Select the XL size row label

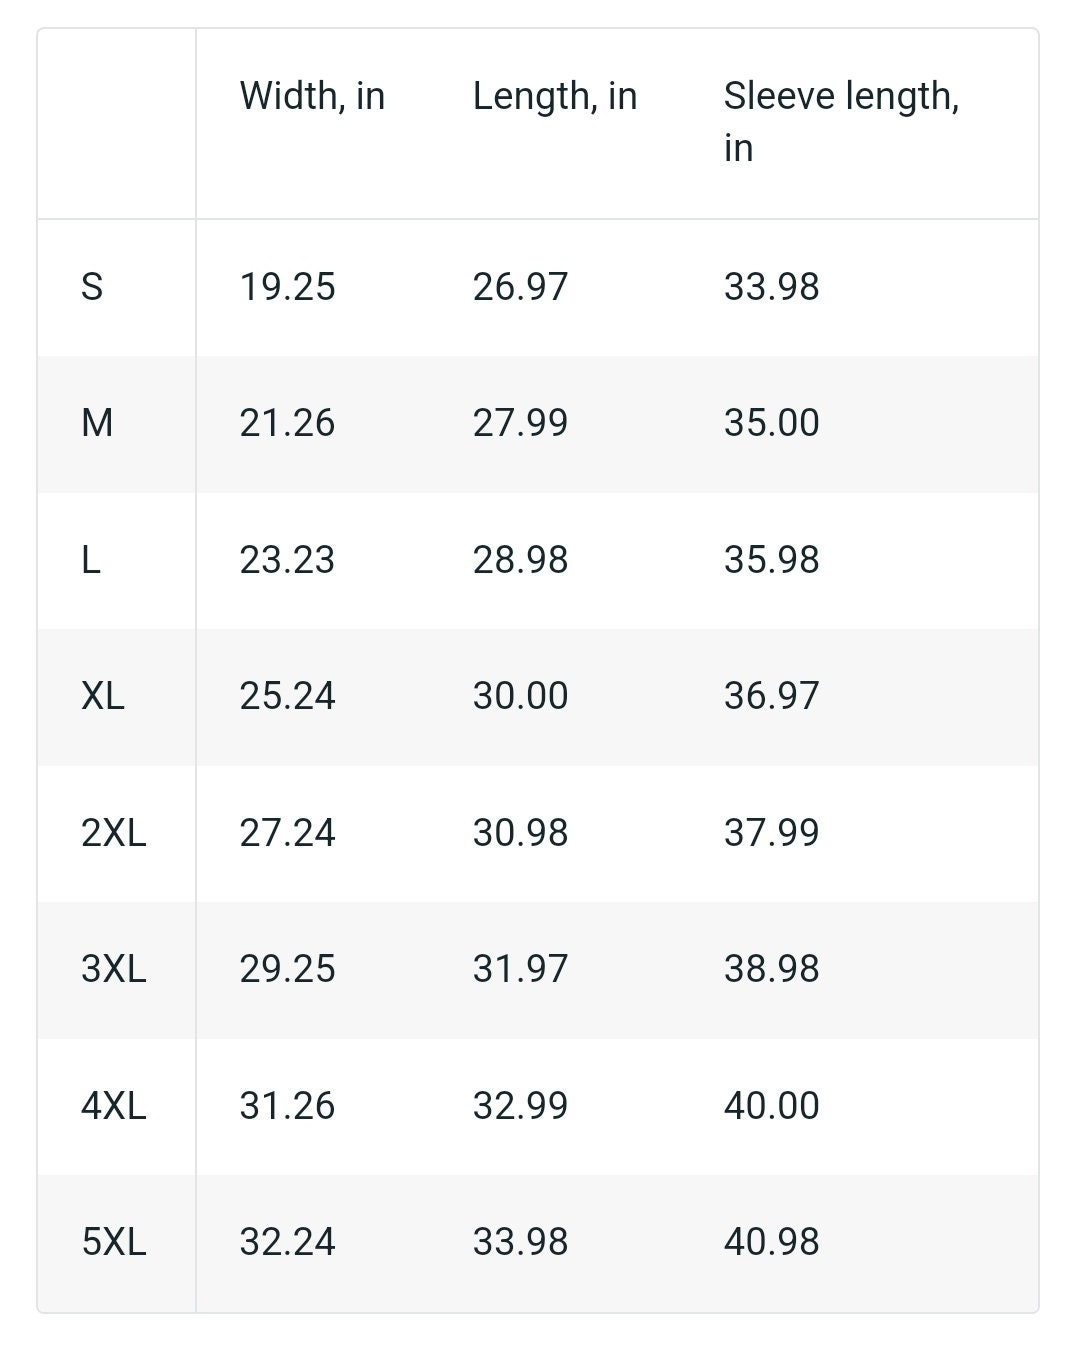point(103,696)
